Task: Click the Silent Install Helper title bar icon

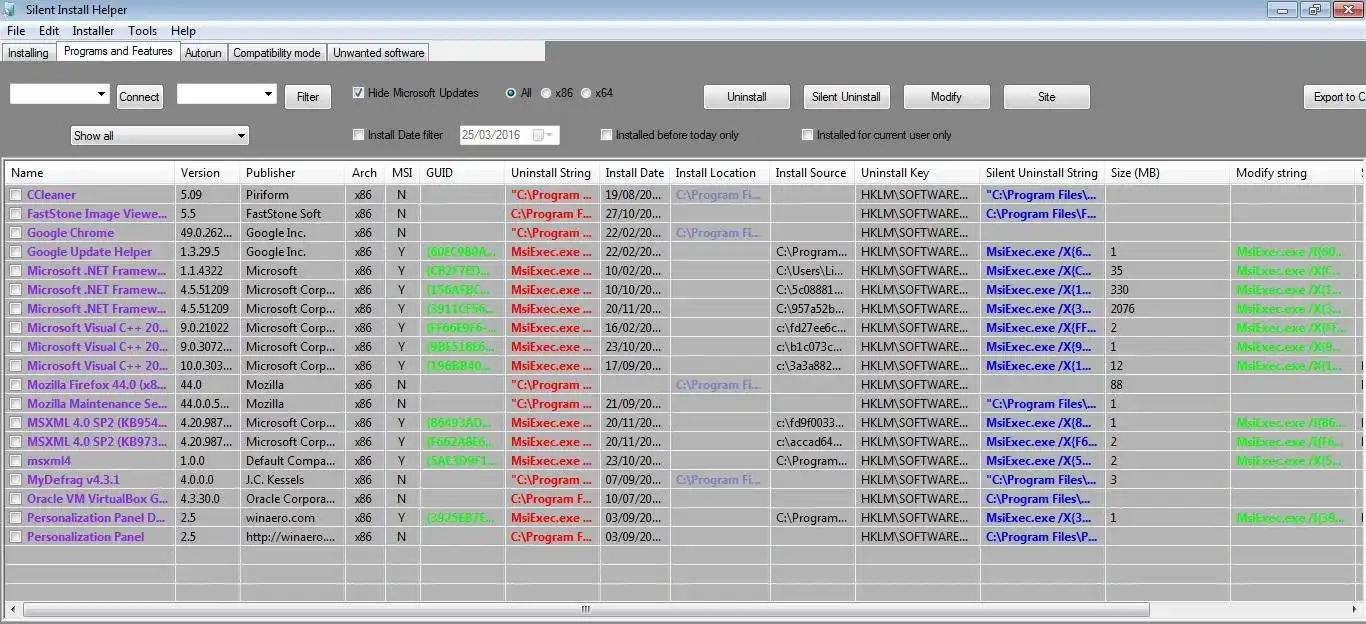Action: [10, 9]
